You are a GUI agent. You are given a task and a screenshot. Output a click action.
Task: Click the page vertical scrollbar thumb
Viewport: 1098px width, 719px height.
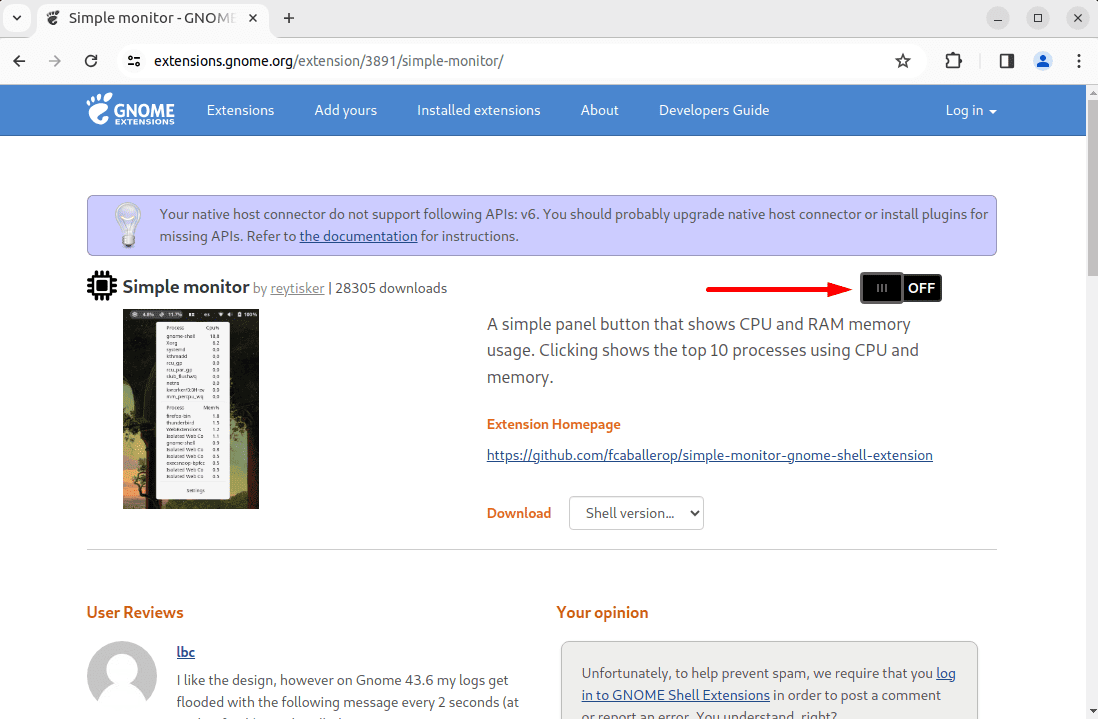[1092, 188]
